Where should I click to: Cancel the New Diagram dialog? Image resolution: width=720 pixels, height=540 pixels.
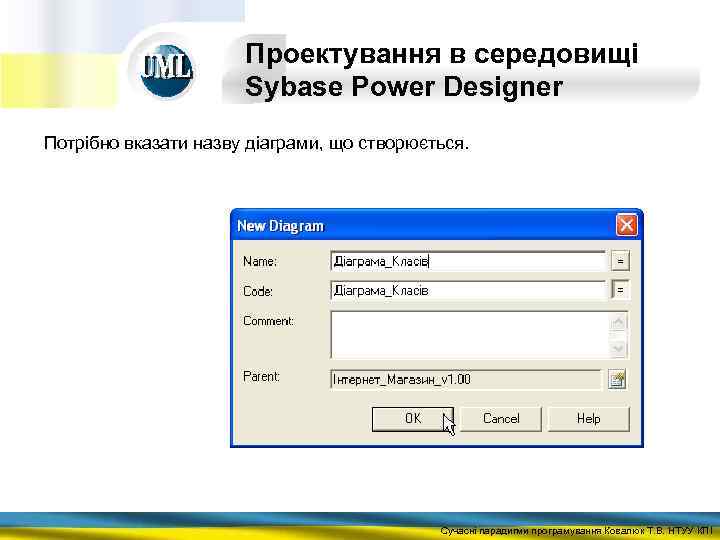pyautogui.click(x=501, y=419)
